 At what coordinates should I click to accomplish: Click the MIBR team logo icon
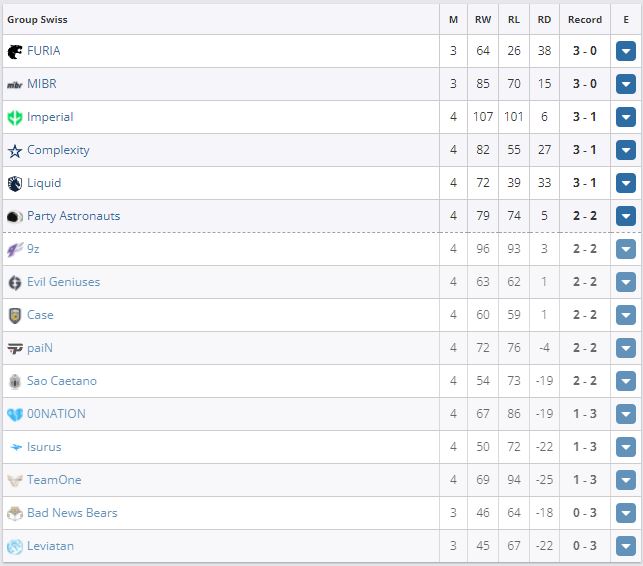coord(15,84)
